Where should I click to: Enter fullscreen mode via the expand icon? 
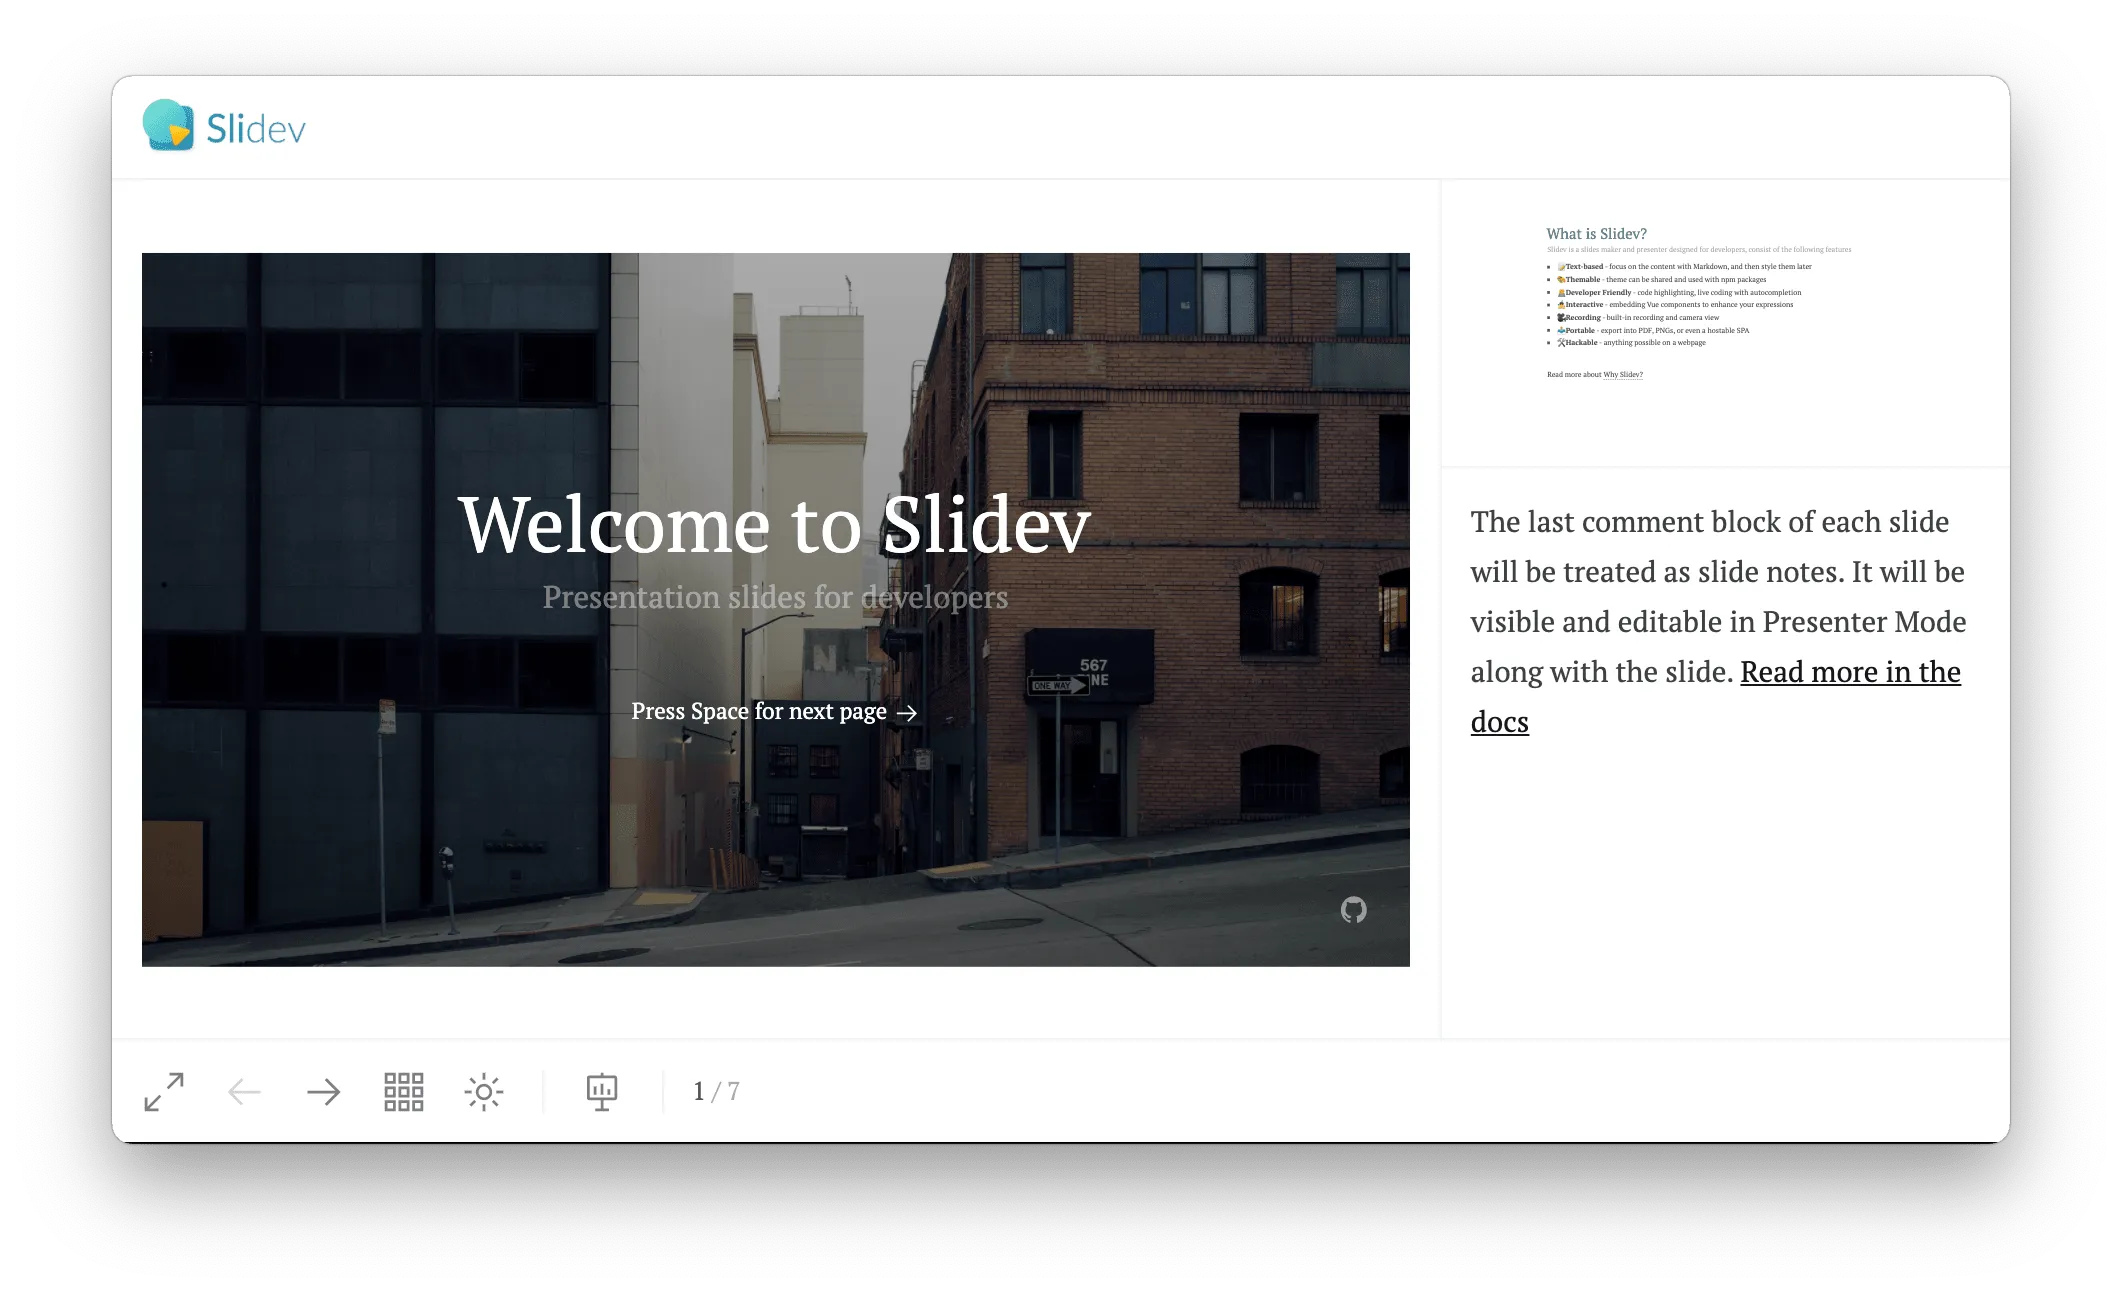[x=163, y=1091]
